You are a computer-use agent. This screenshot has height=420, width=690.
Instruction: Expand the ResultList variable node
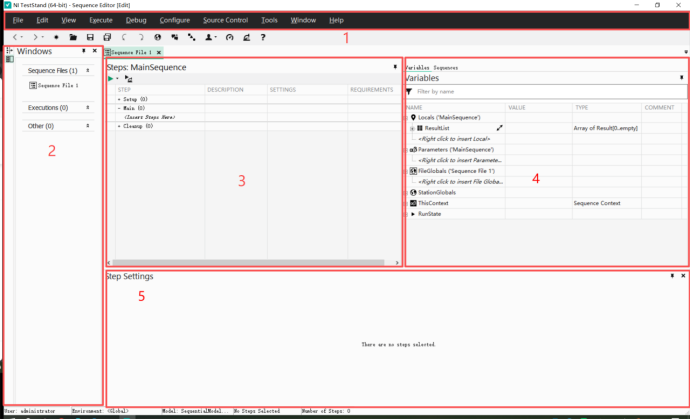pyautogui.click(x=412, y=129)
